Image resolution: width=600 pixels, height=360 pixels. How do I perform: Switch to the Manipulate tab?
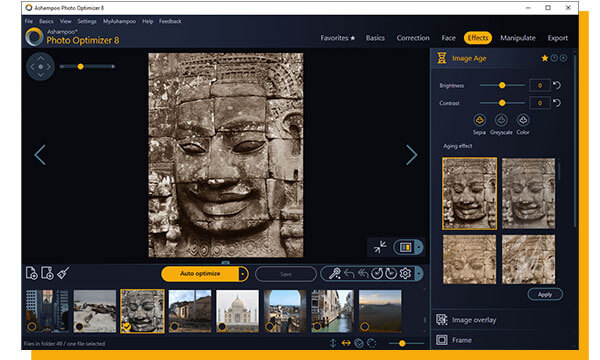tap(518, 38)
